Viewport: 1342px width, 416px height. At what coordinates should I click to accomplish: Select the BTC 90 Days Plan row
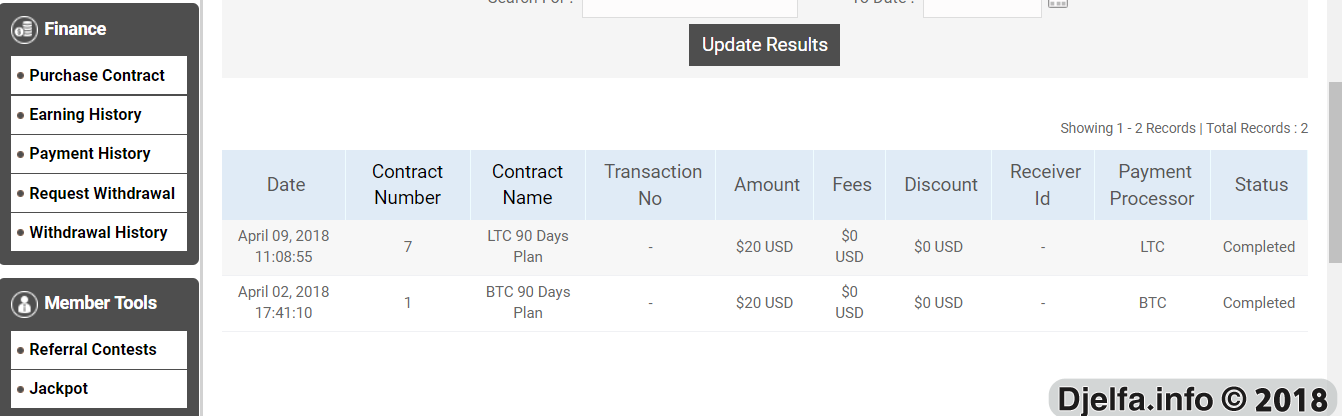(764, 303)
